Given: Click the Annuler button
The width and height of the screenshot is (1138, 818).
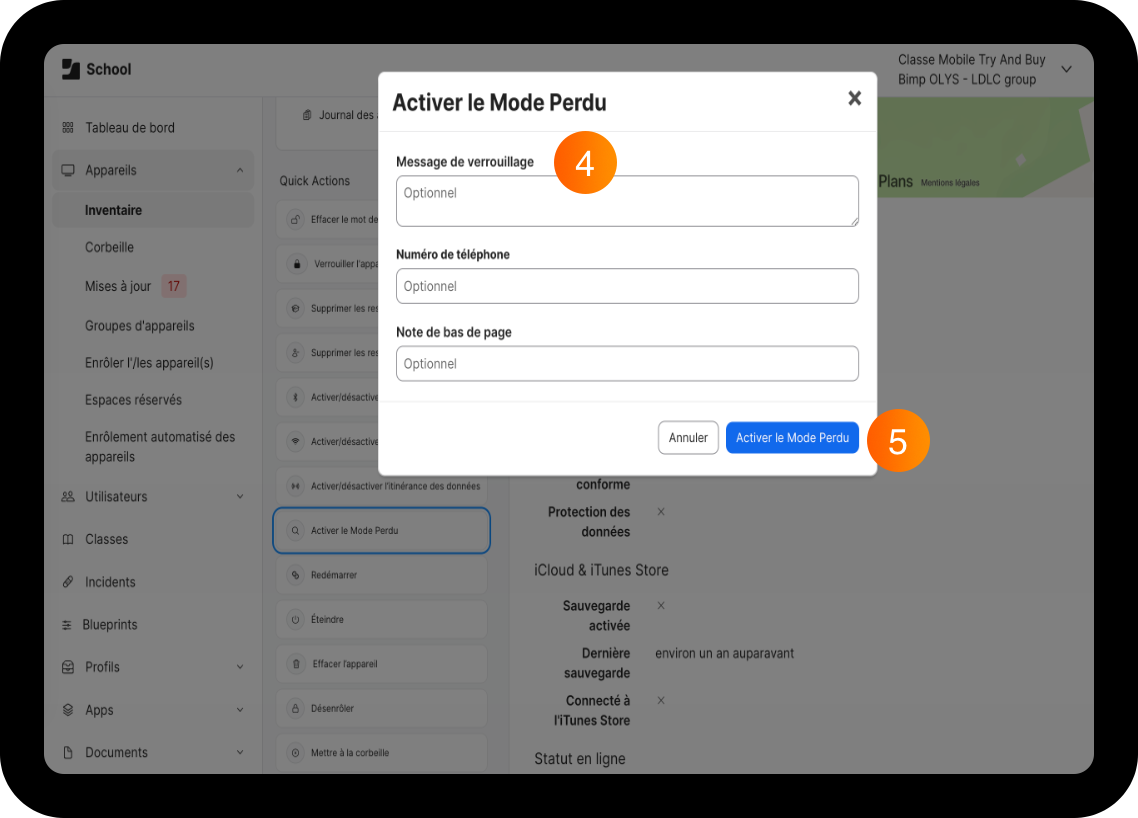Looking at the screenshot, I should [688, 438].
